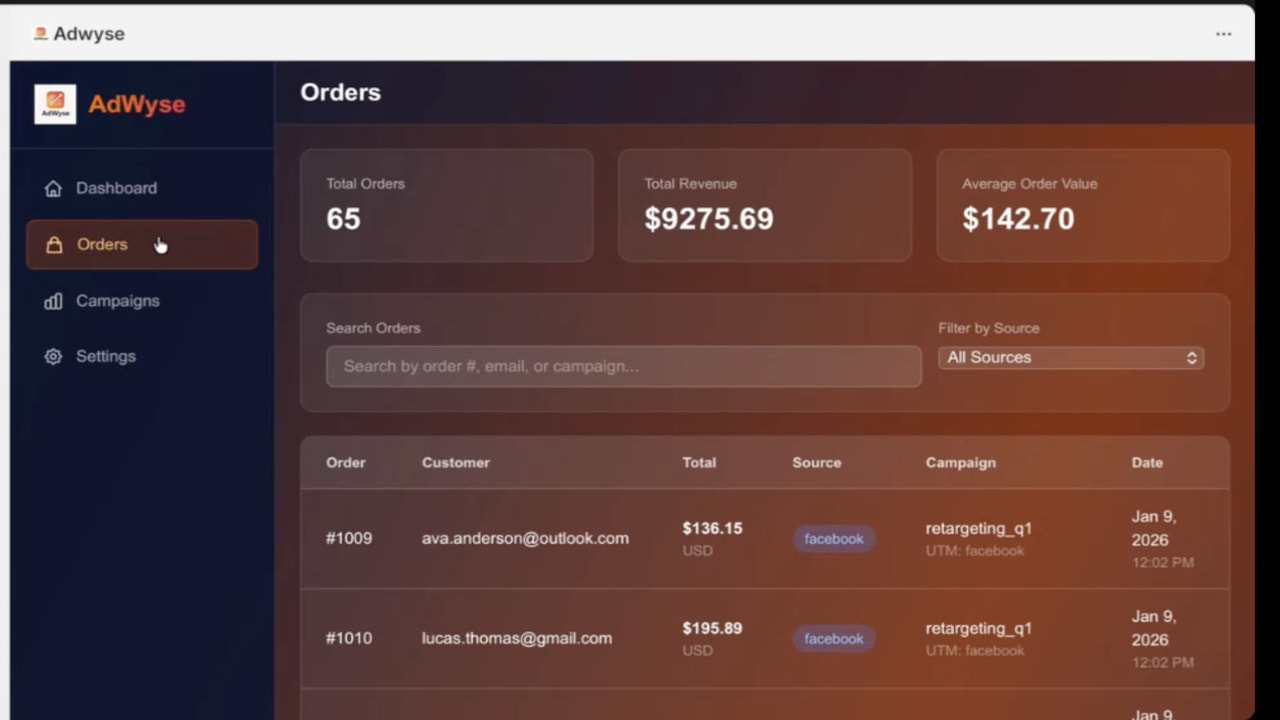Click the small Adwyse favicon in title bar

40,34
